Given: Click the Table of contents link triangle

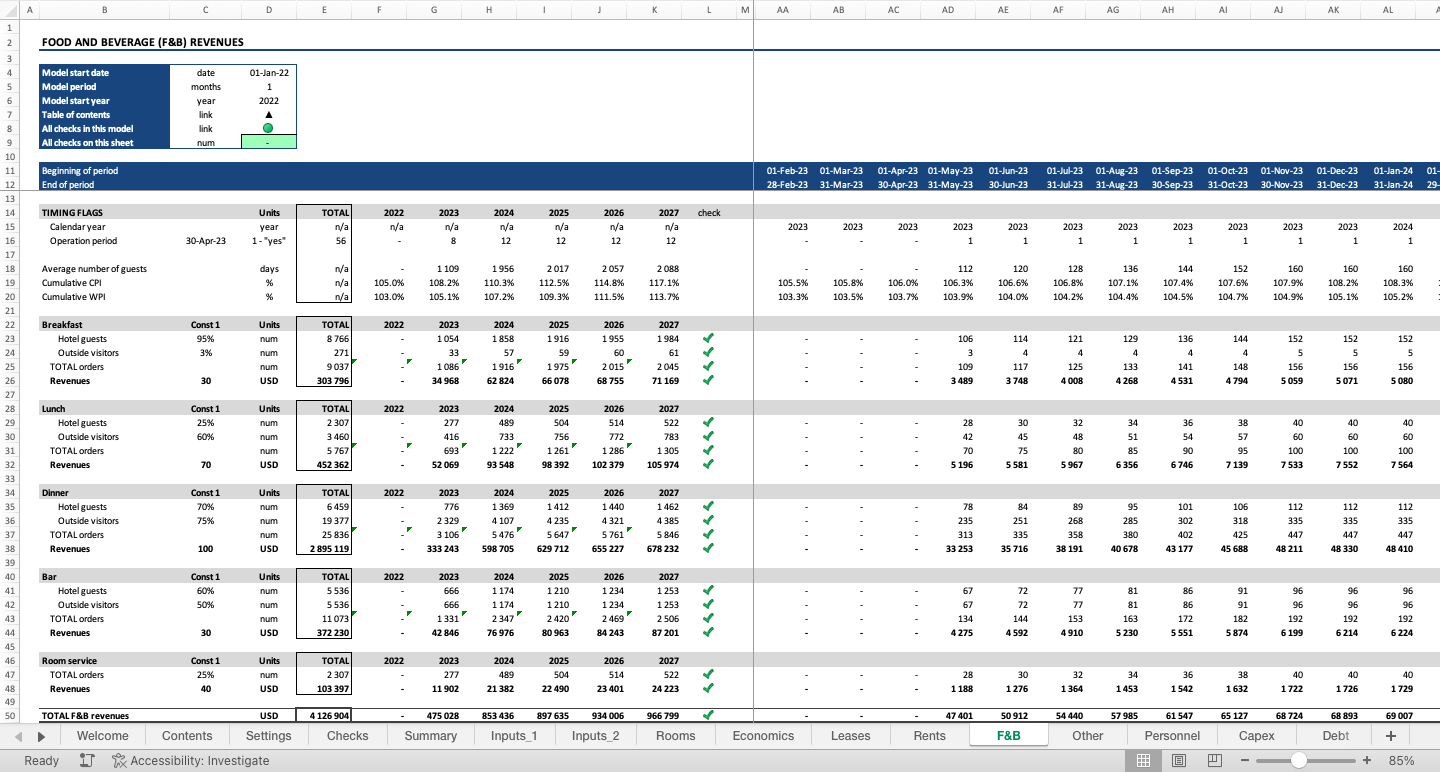Looking at the screenshot, I should pos(269,114).
